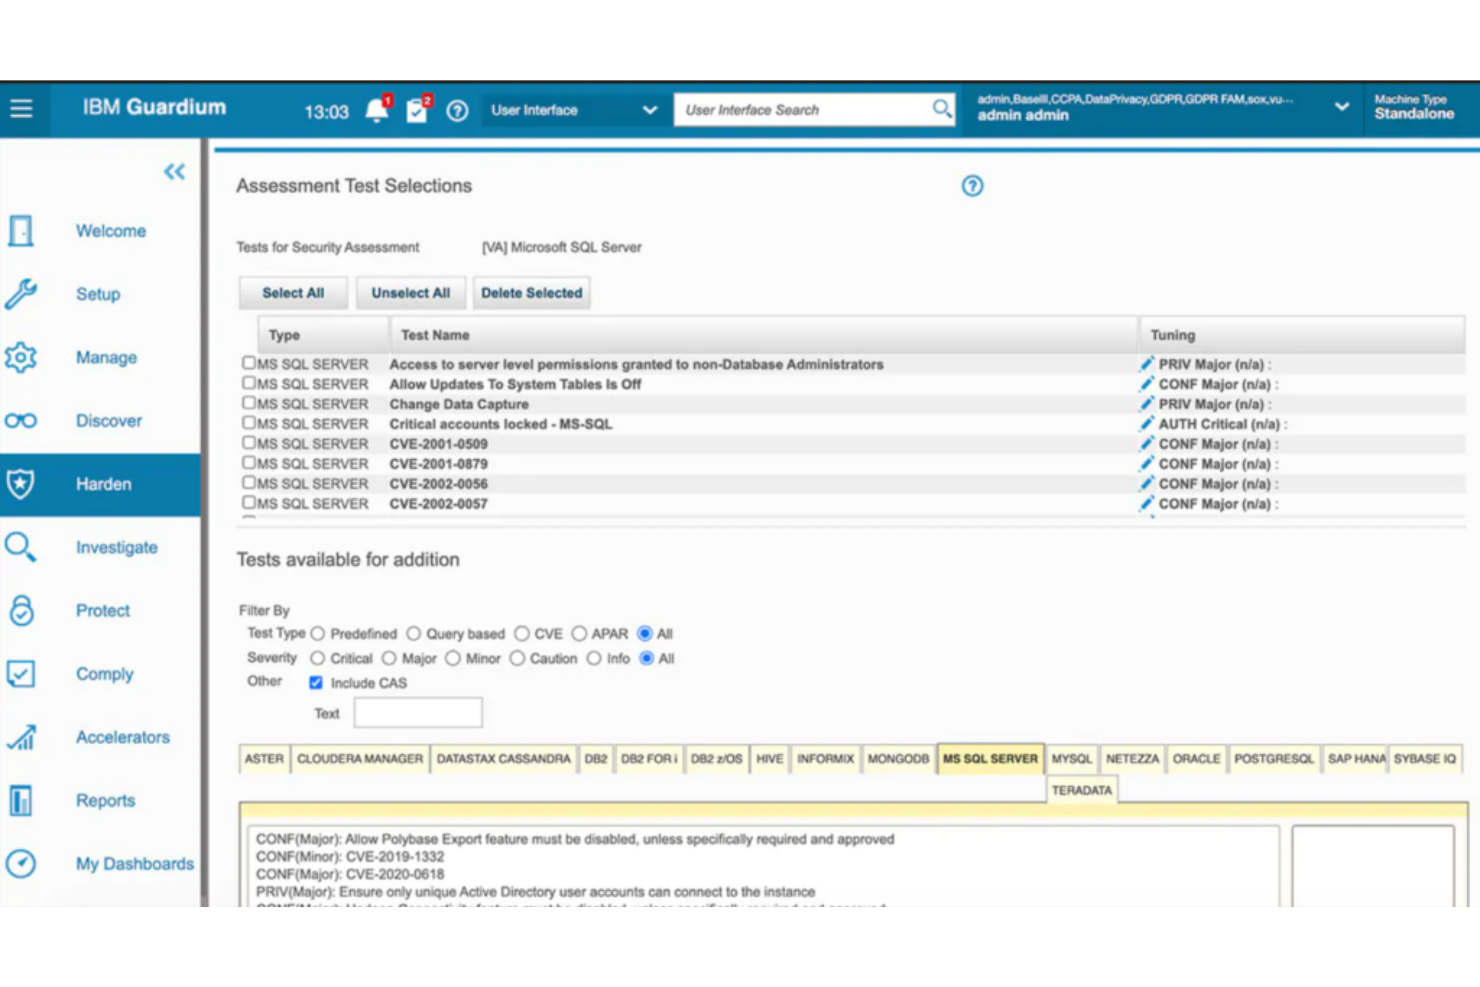
Task: Click the Select All button
Action: tap(293, 293)
